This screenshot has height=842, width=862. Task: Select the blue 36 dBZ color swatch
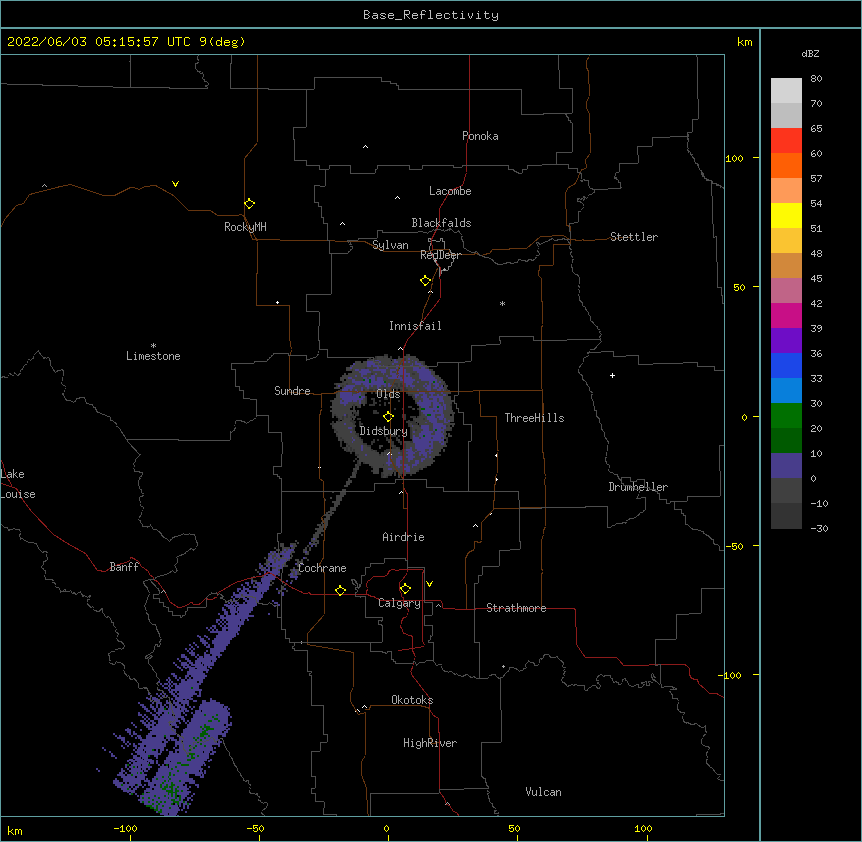click(x=786, y=365)
